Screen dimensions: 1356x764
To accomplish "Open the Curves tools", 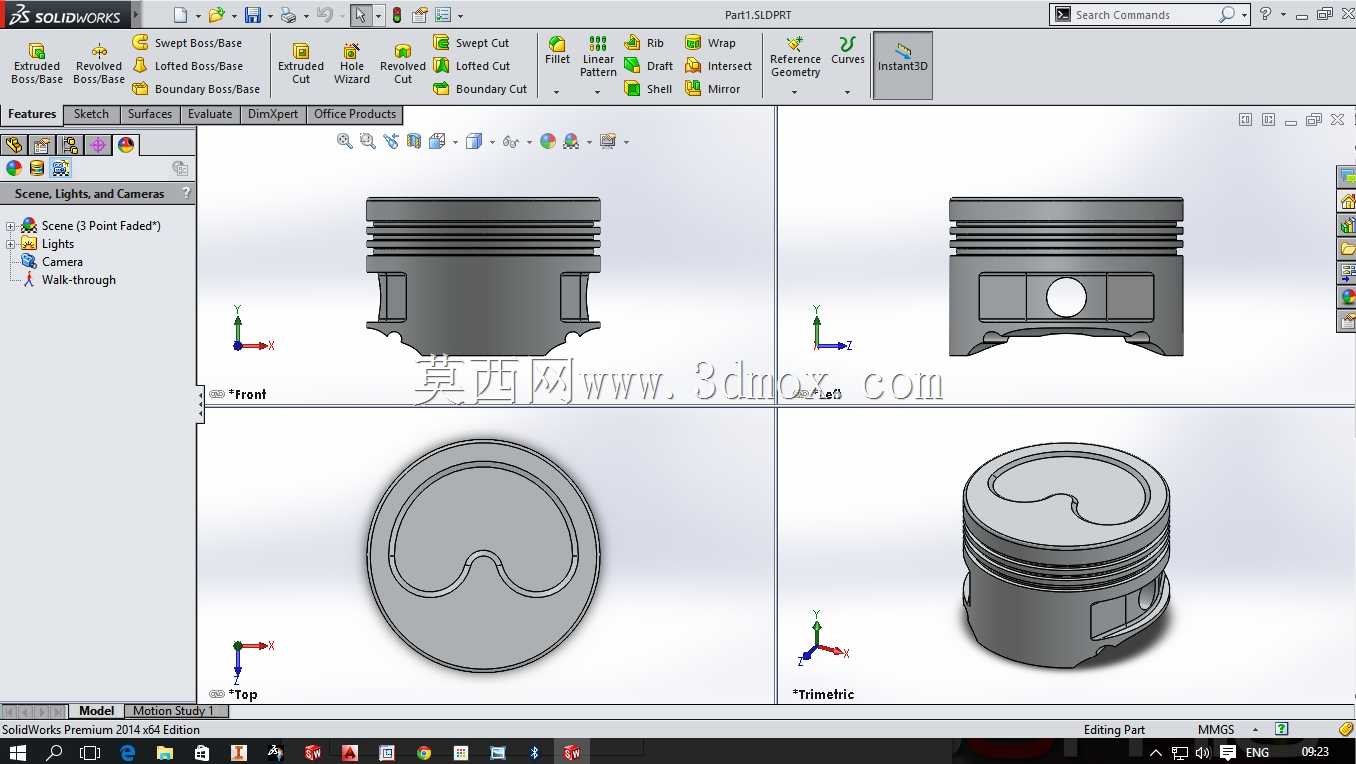I will pos(848,51).
